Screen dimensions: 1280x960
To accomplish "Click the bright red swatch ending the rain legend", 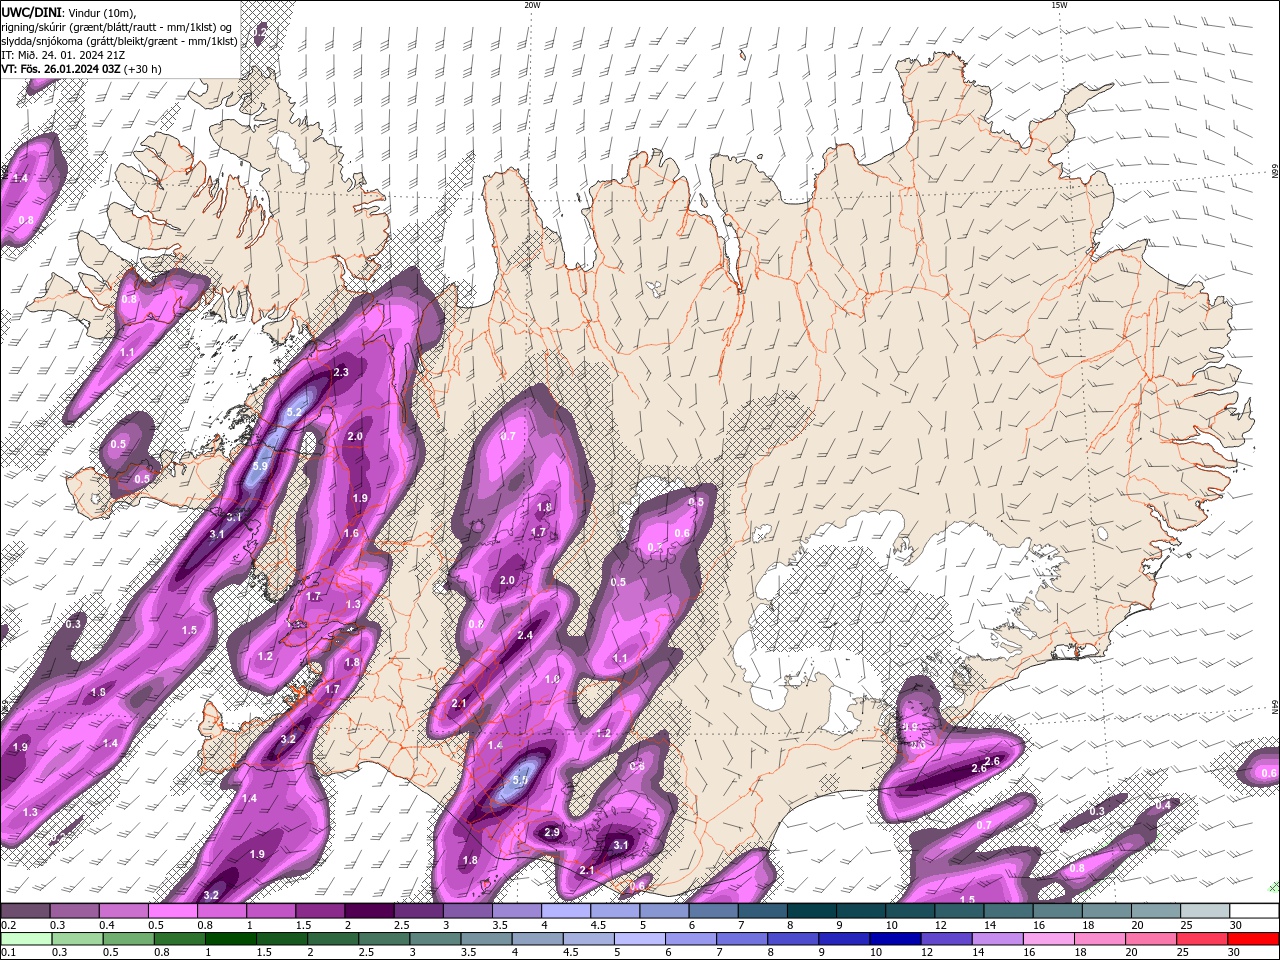I will 1254,939.
